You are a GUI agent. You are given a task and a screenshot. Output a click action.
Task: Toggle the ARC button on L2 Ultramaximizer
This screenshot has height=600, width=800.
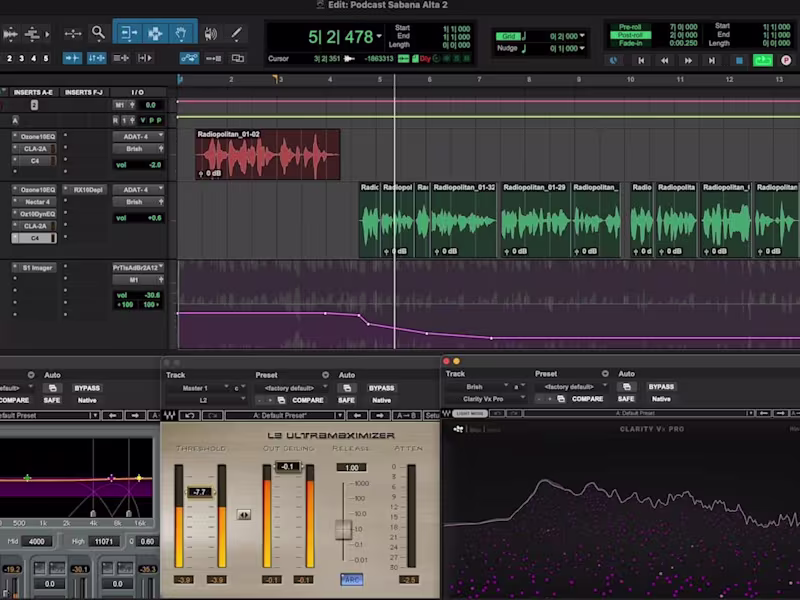[351, 579]
